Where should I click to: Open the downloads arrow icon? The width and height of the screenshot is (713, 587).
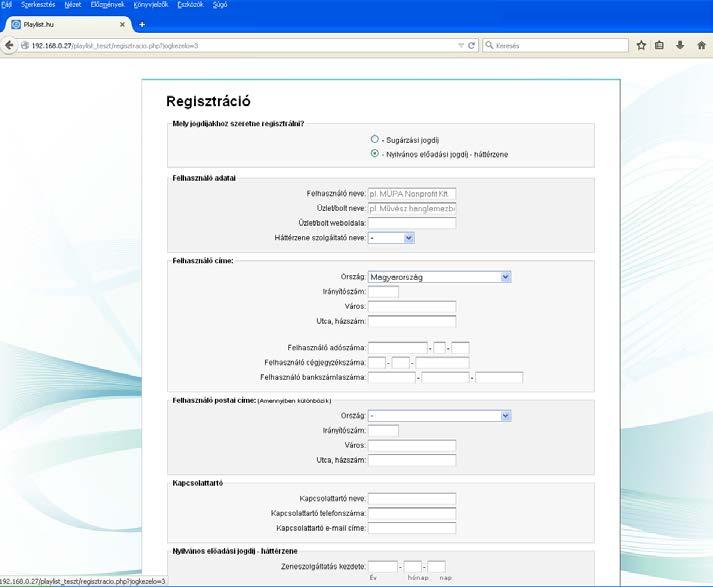coord(680,45)
